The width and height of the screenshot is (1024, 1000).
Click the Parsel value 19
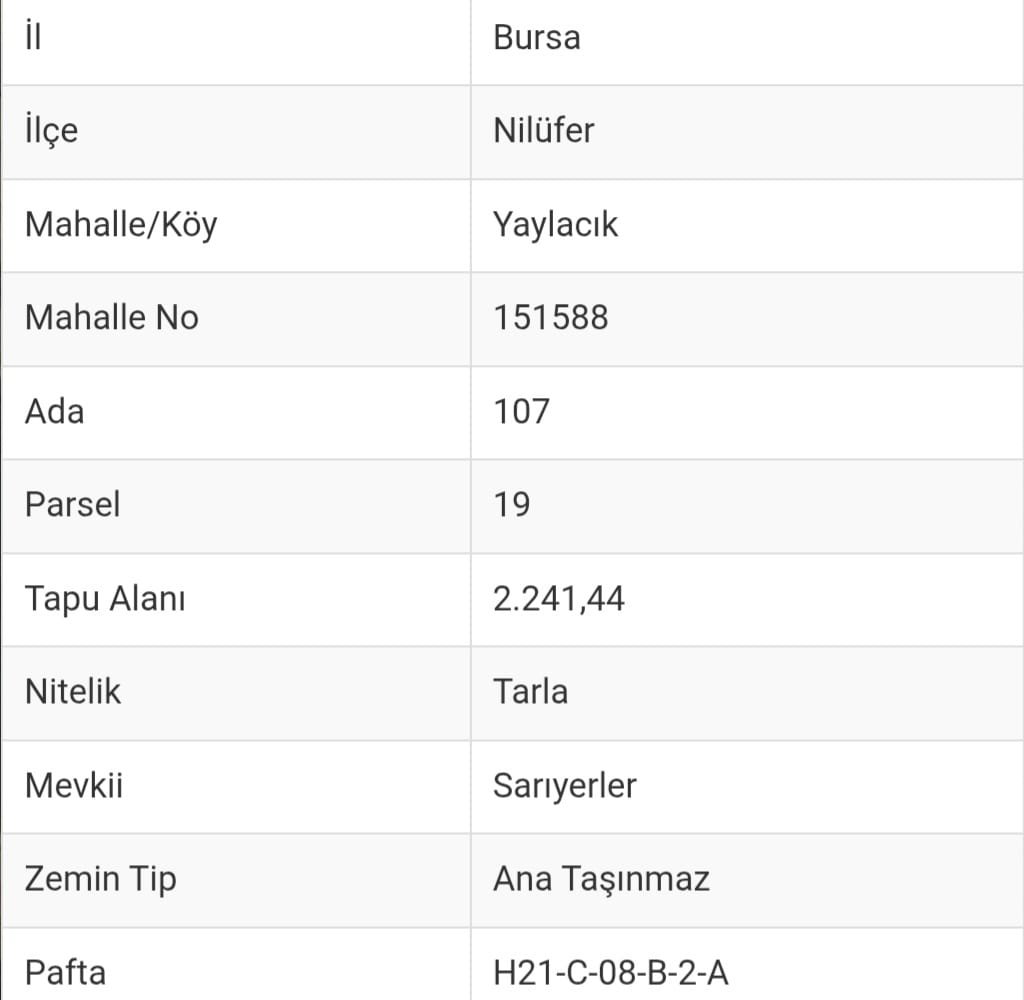[511, 505]
